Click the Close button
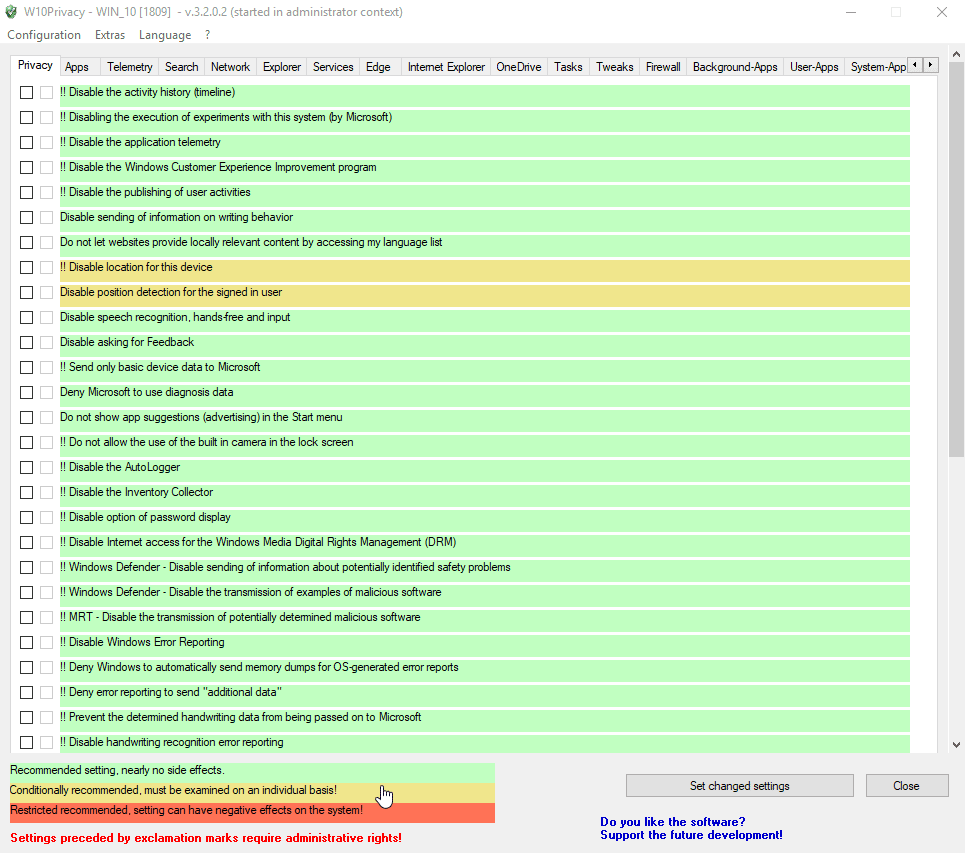 tap(907, 786)
